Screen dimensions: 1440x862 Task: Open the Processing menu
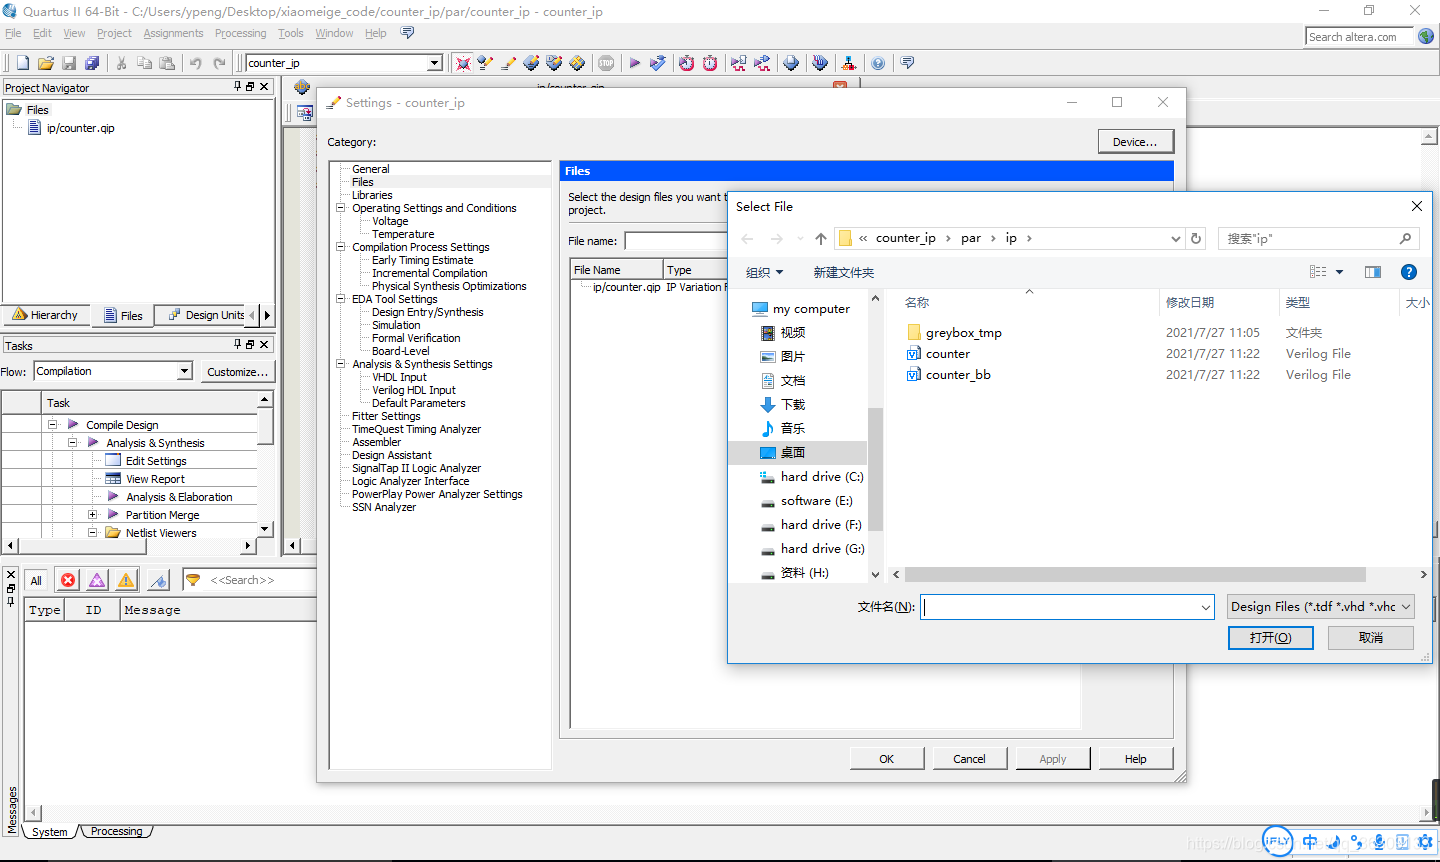240,33
